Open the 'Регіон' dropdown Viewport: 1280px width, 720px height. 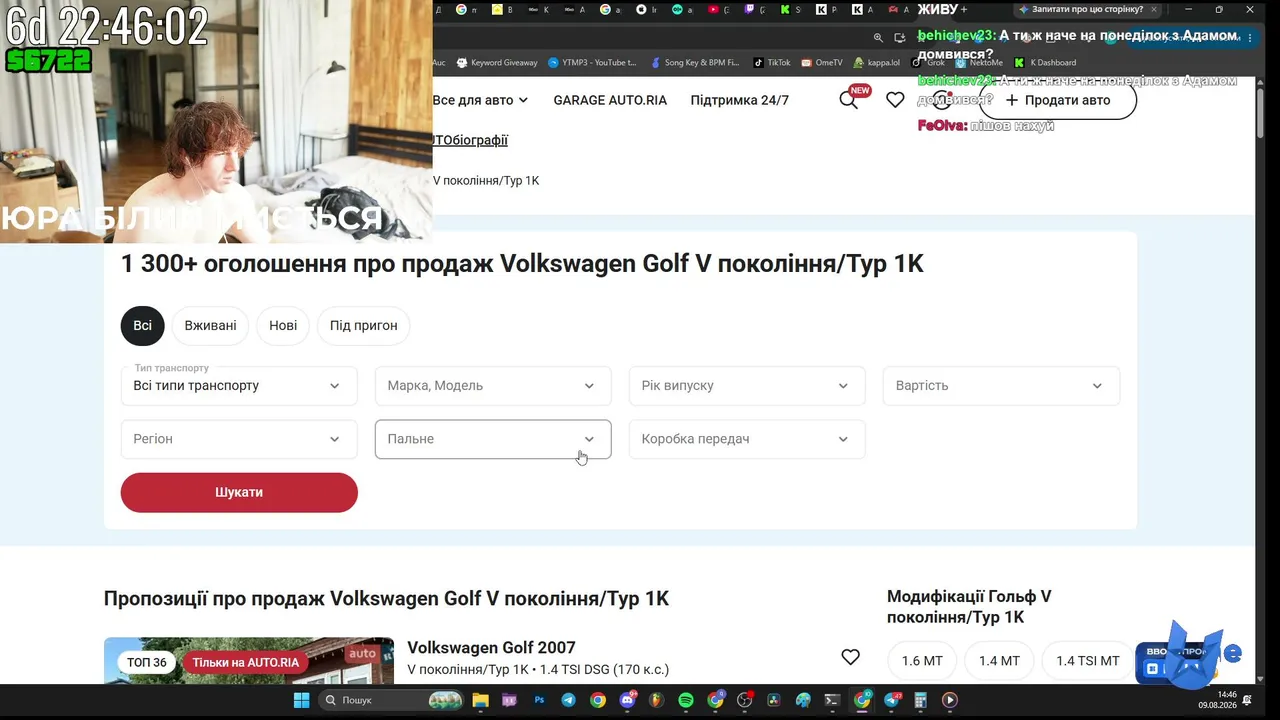point(239,439)
